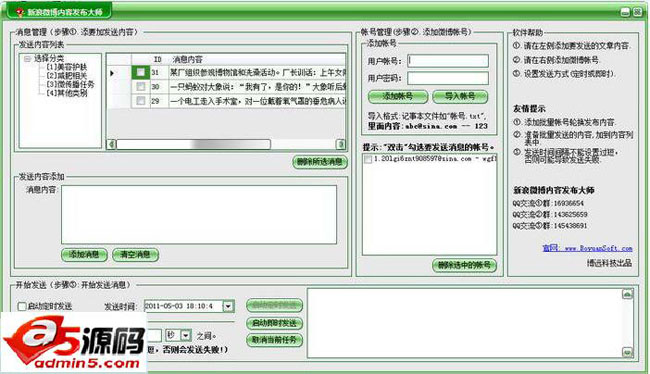Screen dimensions: 650x374
Task: Click into the 消息内容 text area
Action: click(199, 214)
